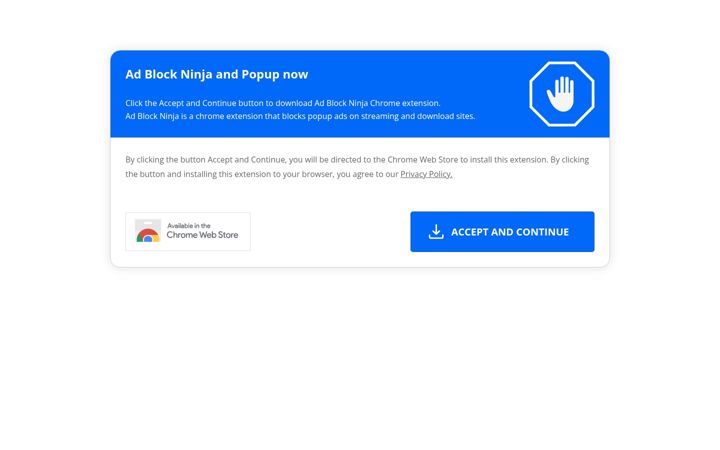The image size is (720, 450).
Task: Click the ACCEPT AND CONTINUE button
Action: pyautogui.click(x=502, y=232)
